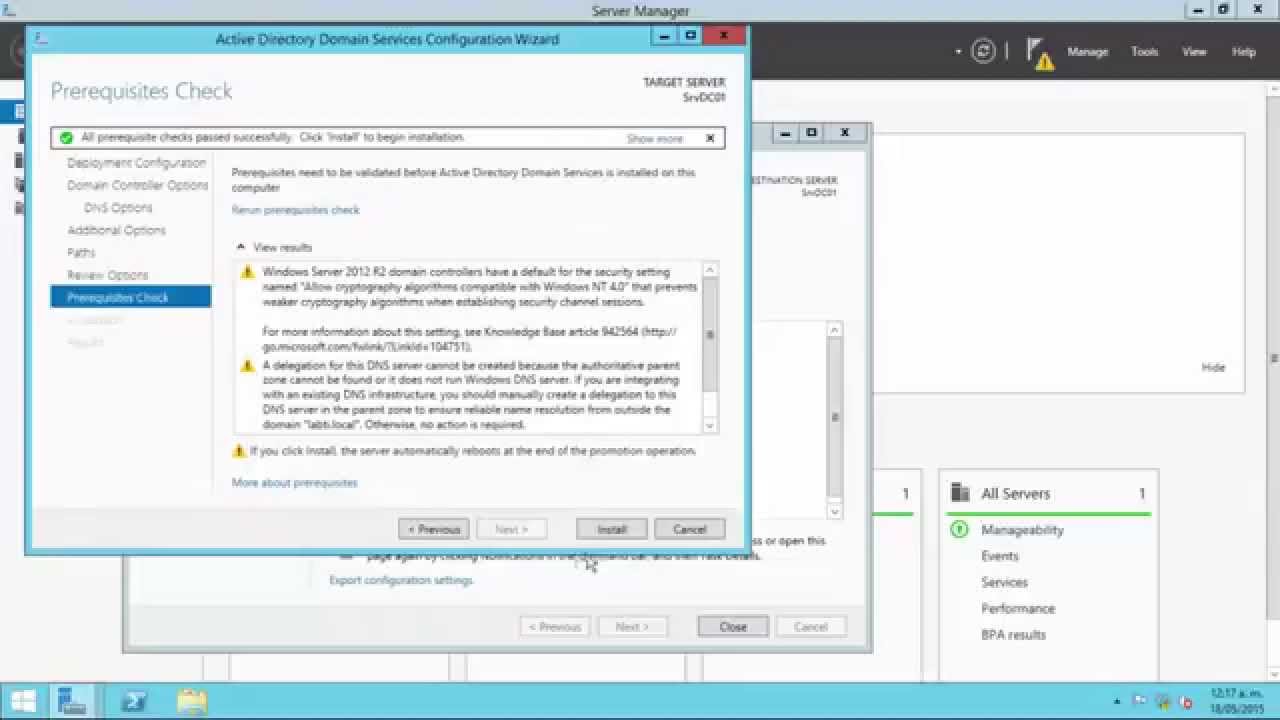Click the warning icon beside the reboot notice

coord(239,451)
